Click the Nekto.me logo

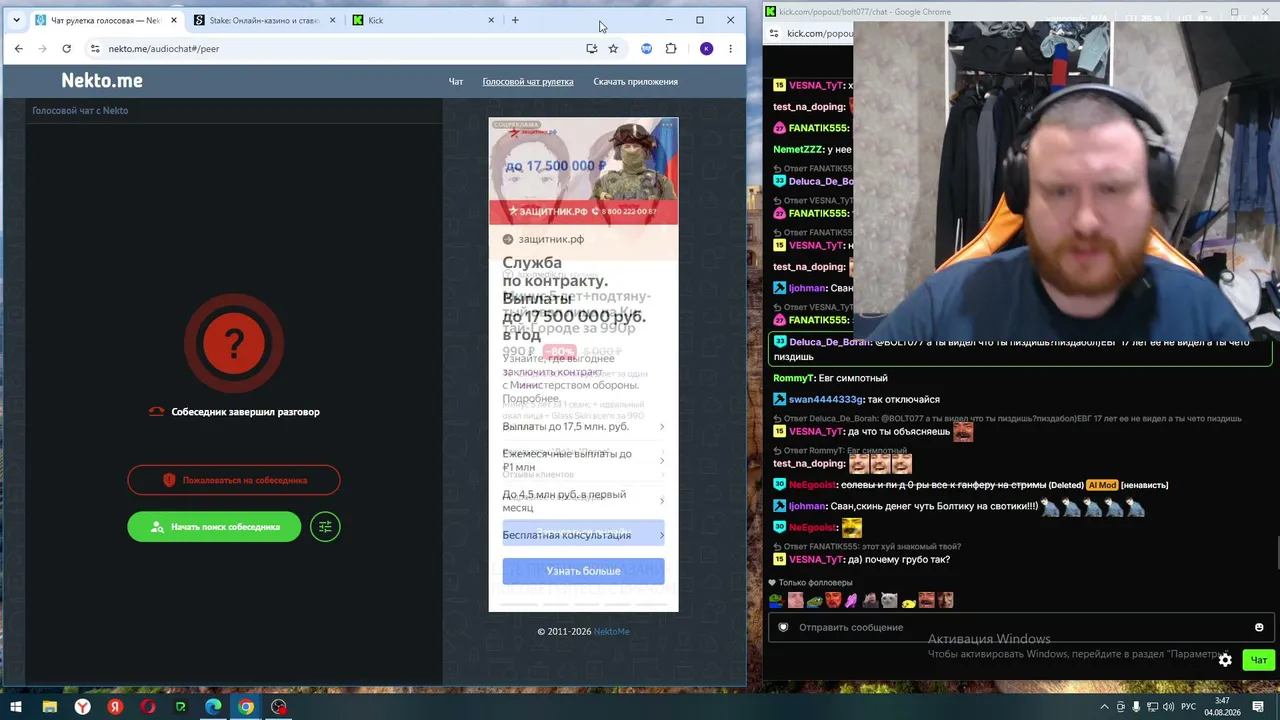pyautogui.click(x=102, y=81)
